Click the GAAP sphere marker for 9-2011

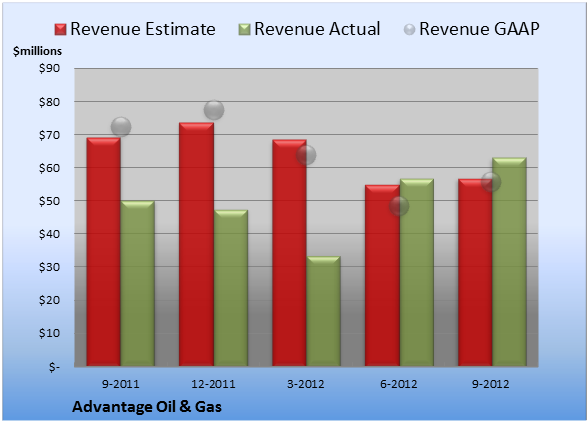click(121, 127)
